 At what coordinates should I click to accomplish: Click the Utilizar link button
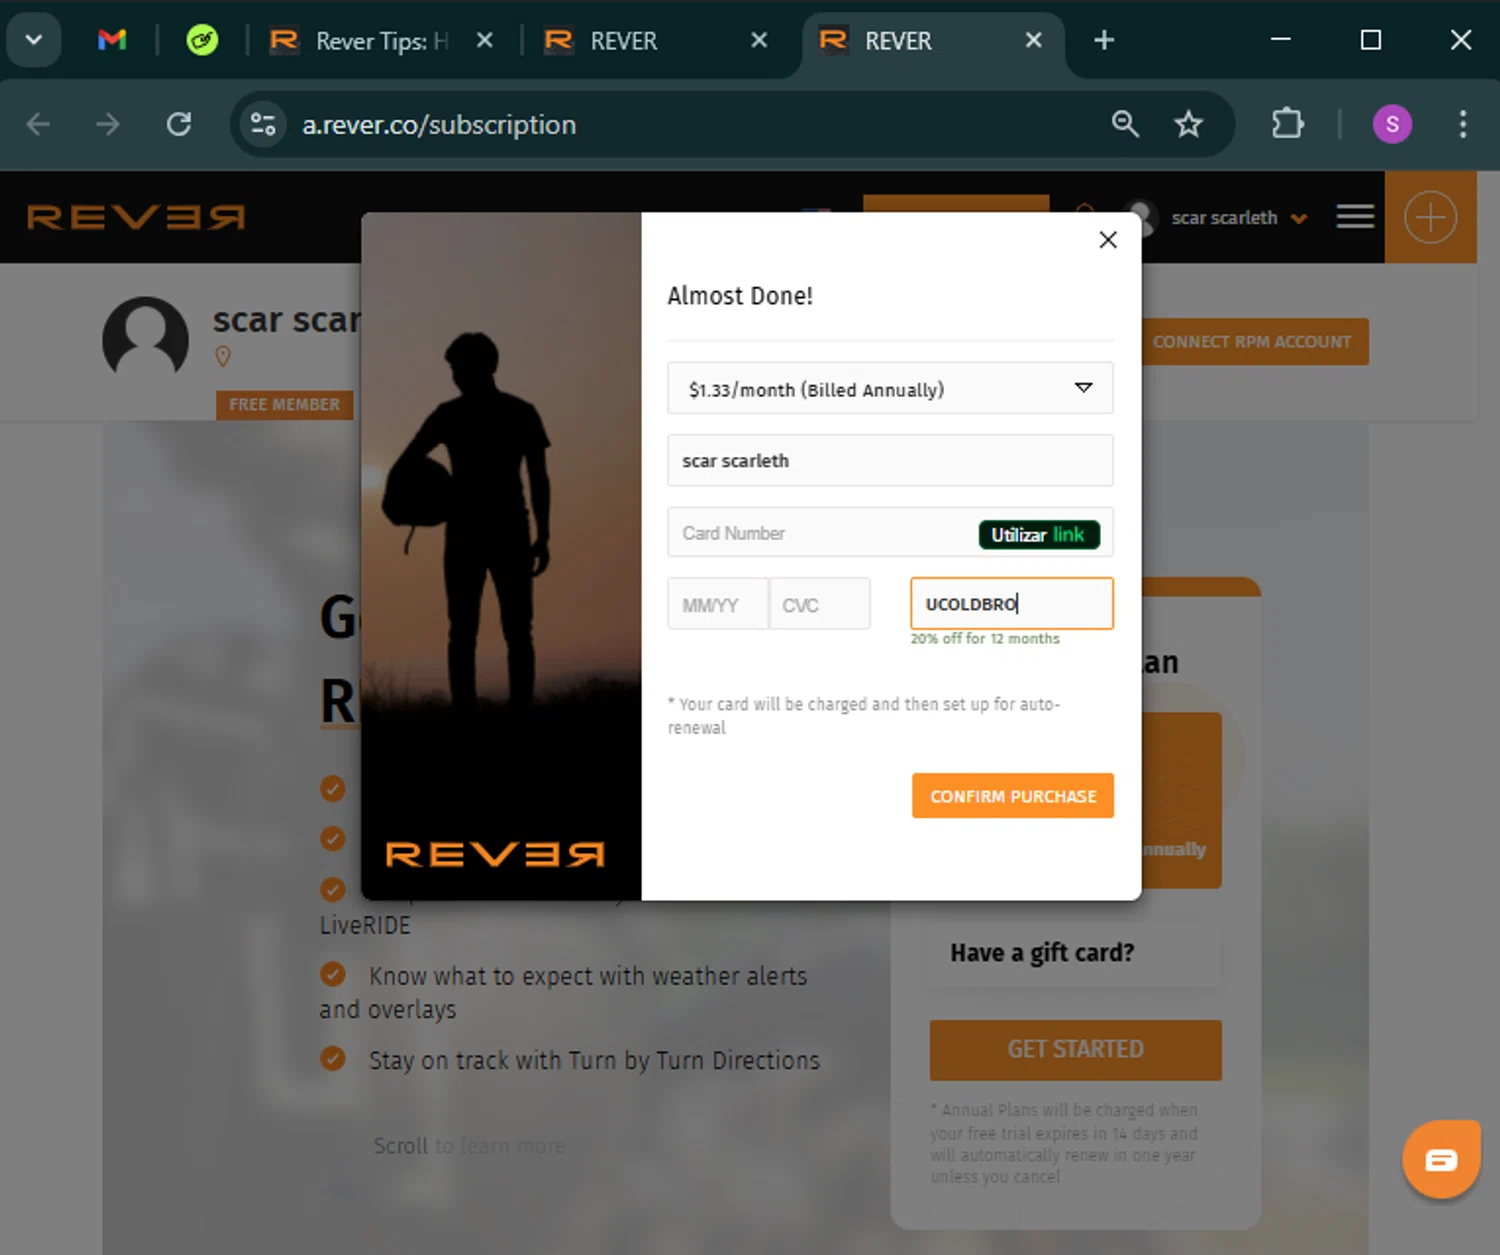pos(1039,534)
